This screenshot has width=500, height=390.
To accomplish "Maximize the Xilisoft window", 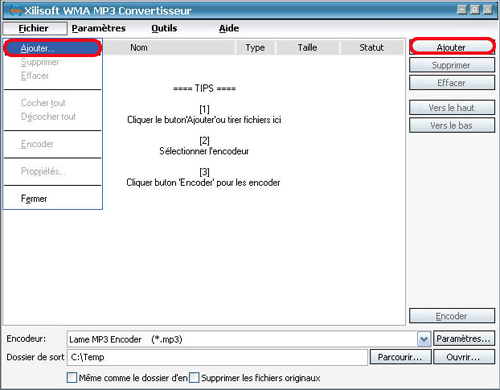I will [475, 10].
